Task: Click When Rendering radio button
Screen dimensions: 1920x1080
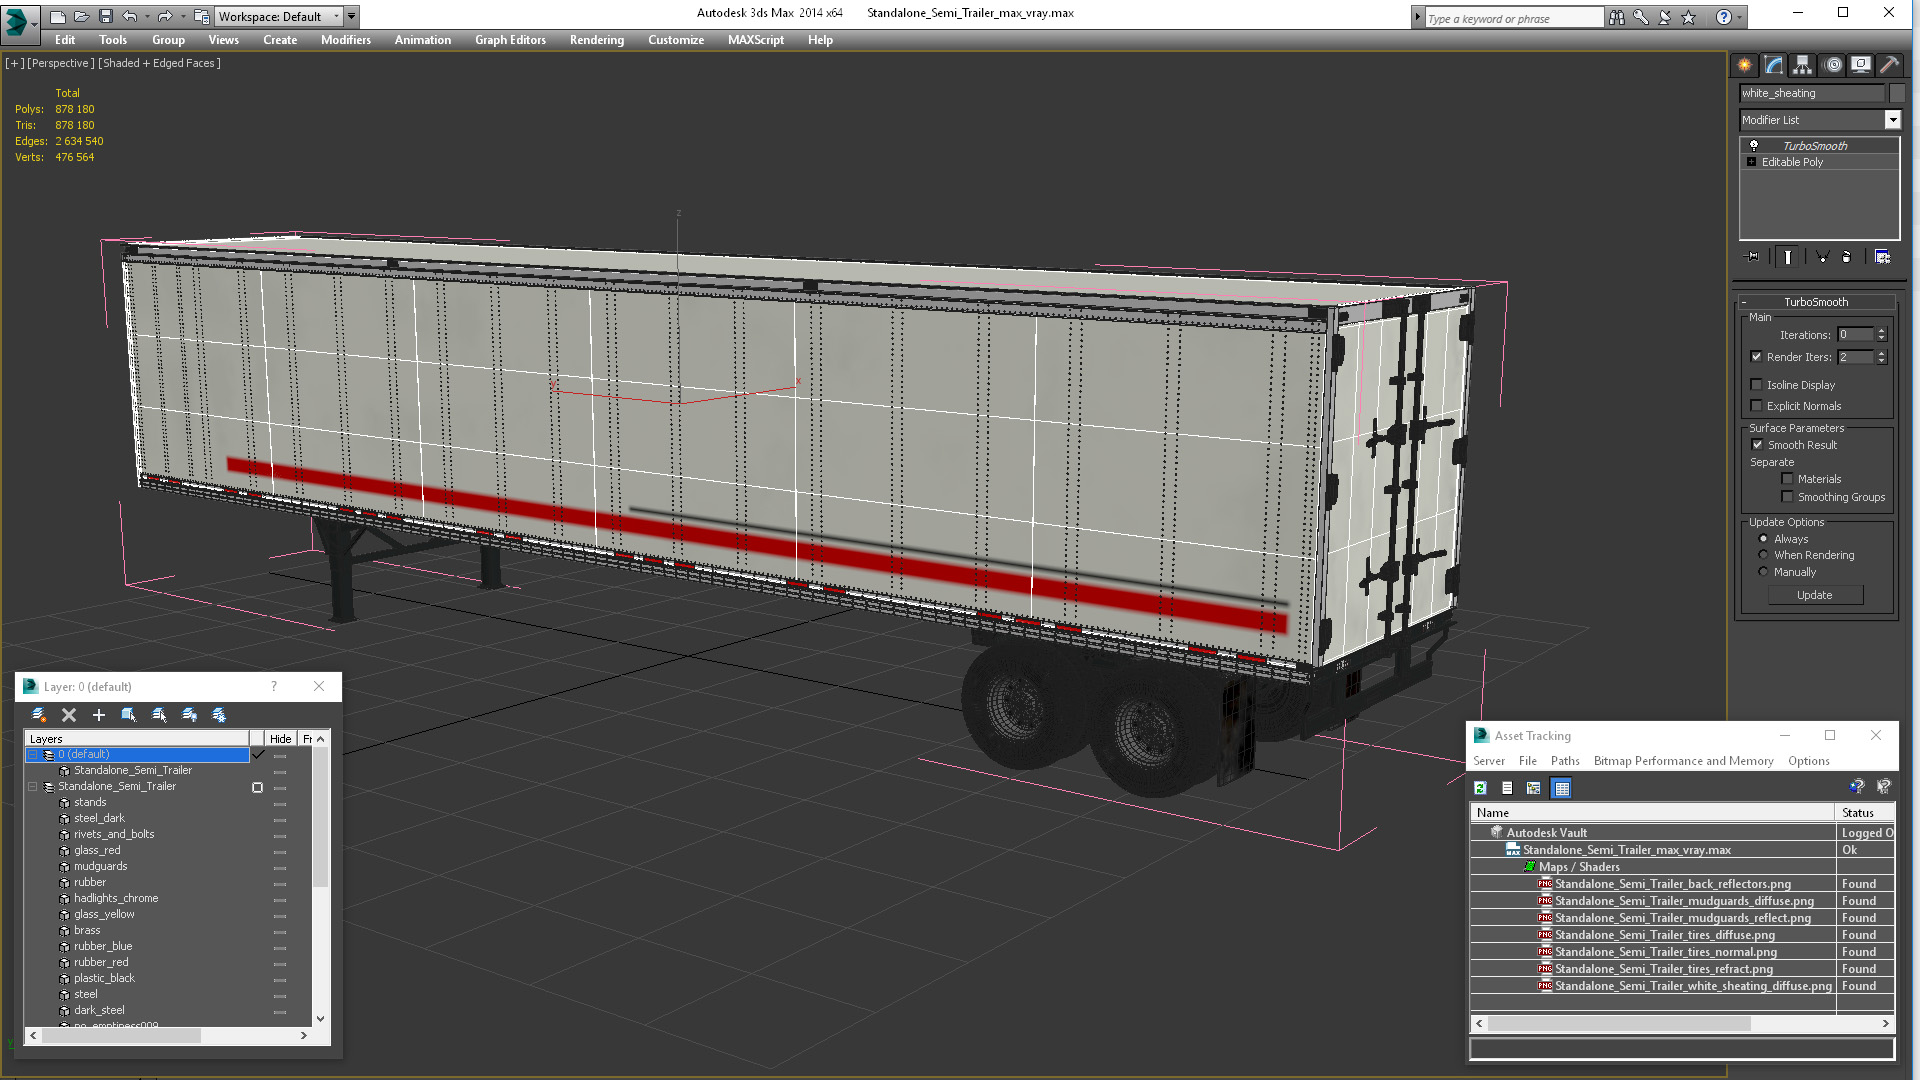Action: pyautogui.click(x=1763, y=554)
